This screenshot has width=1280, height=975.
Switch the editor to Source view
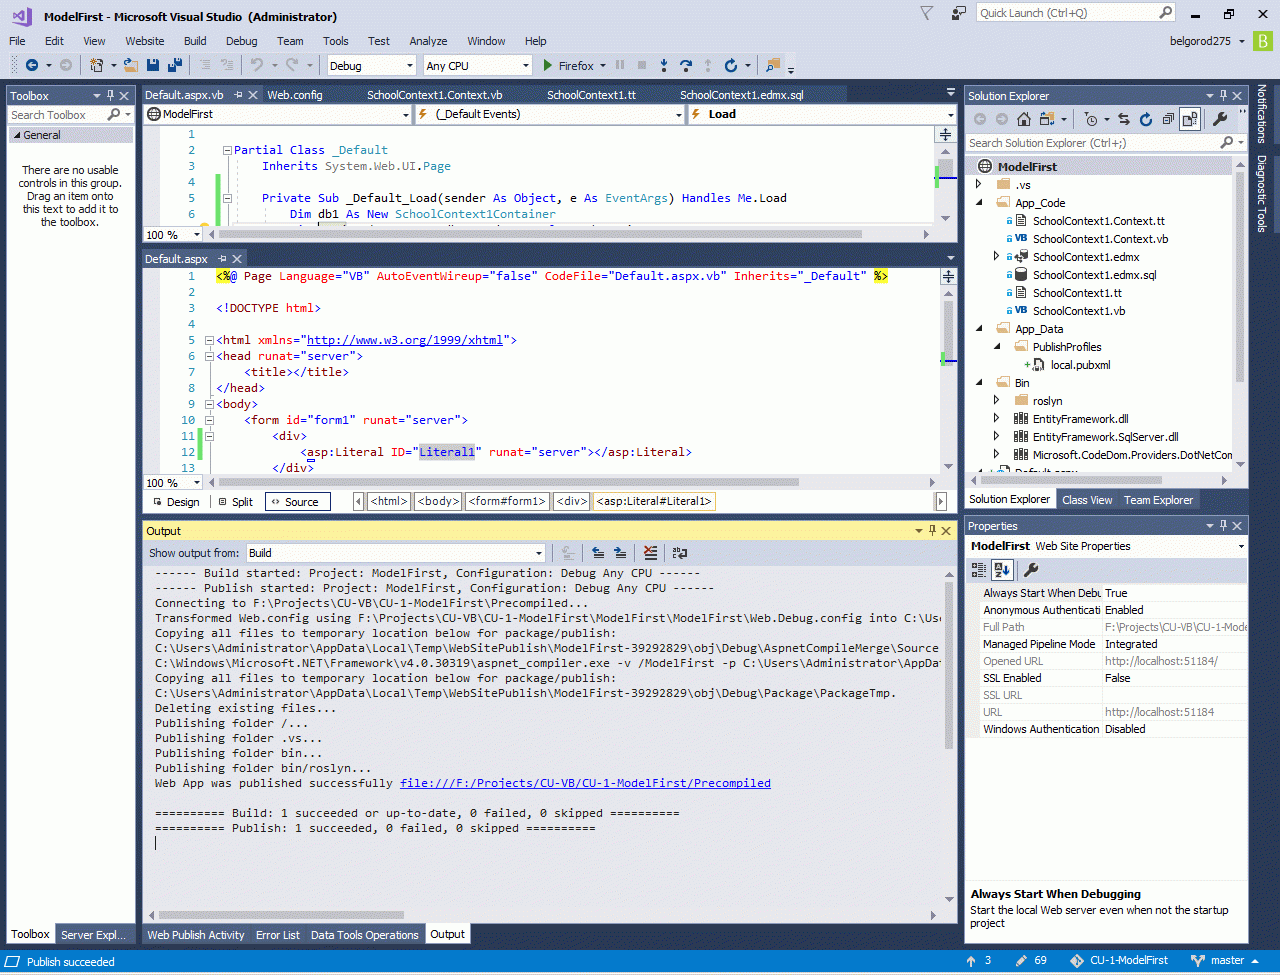tap(297, 502)
